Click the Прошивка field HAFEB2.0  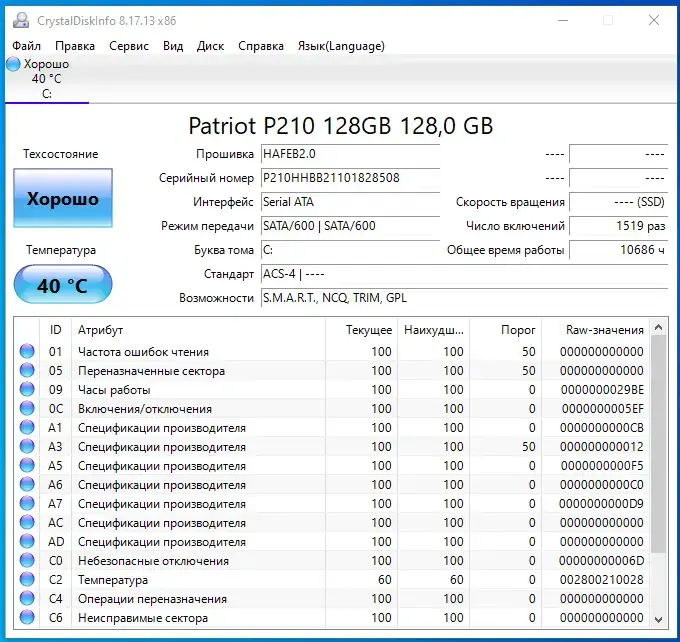pos(350,154)
